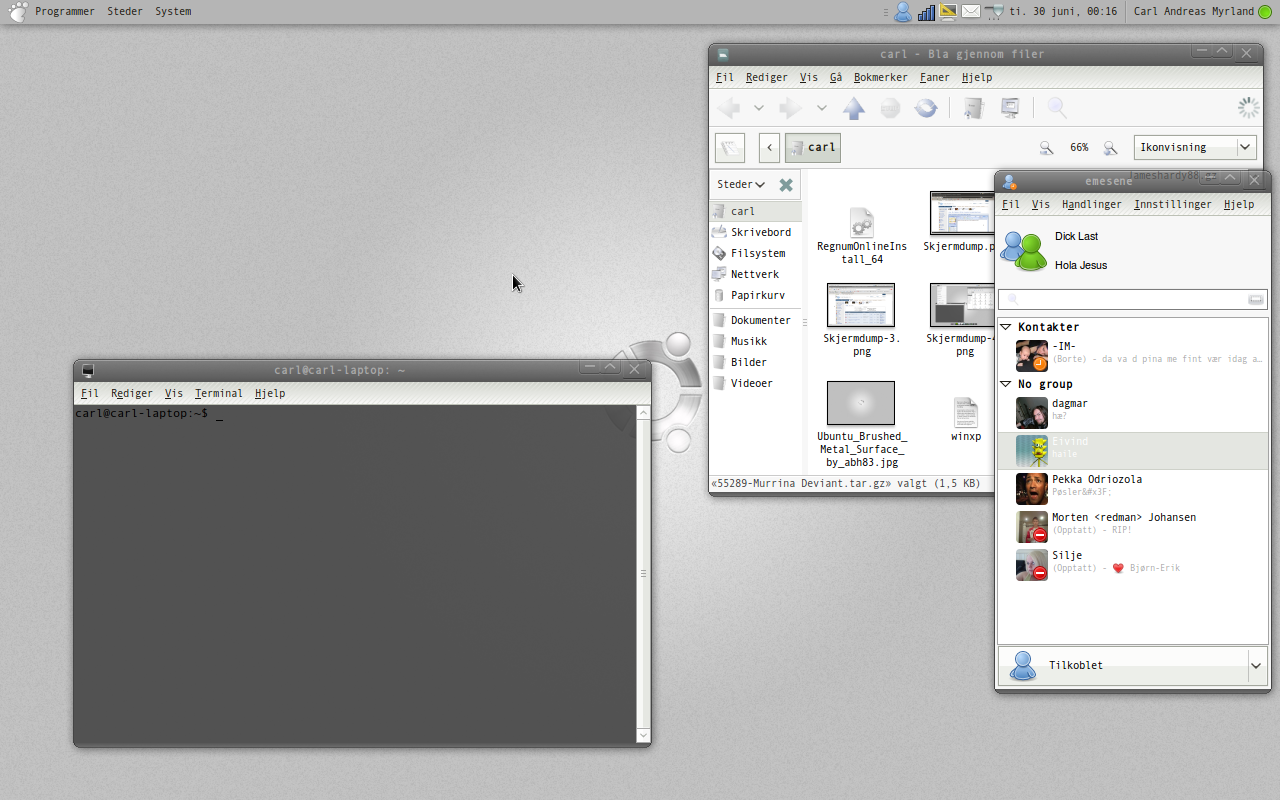Image resolution: width=1280 pixels, height=800 pixels.
Task: Select the Ubuntu_Brushed_Metal_Surface jpg thumbnail
Action: click(x=861, y=403)
